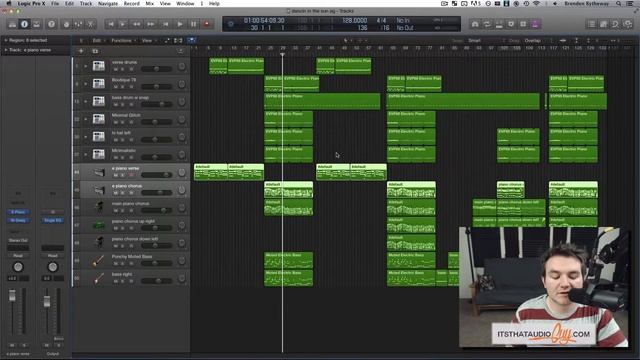Click verse drums track instrument icon
This screenshot has height=360, width=640.
pos(98,66)
